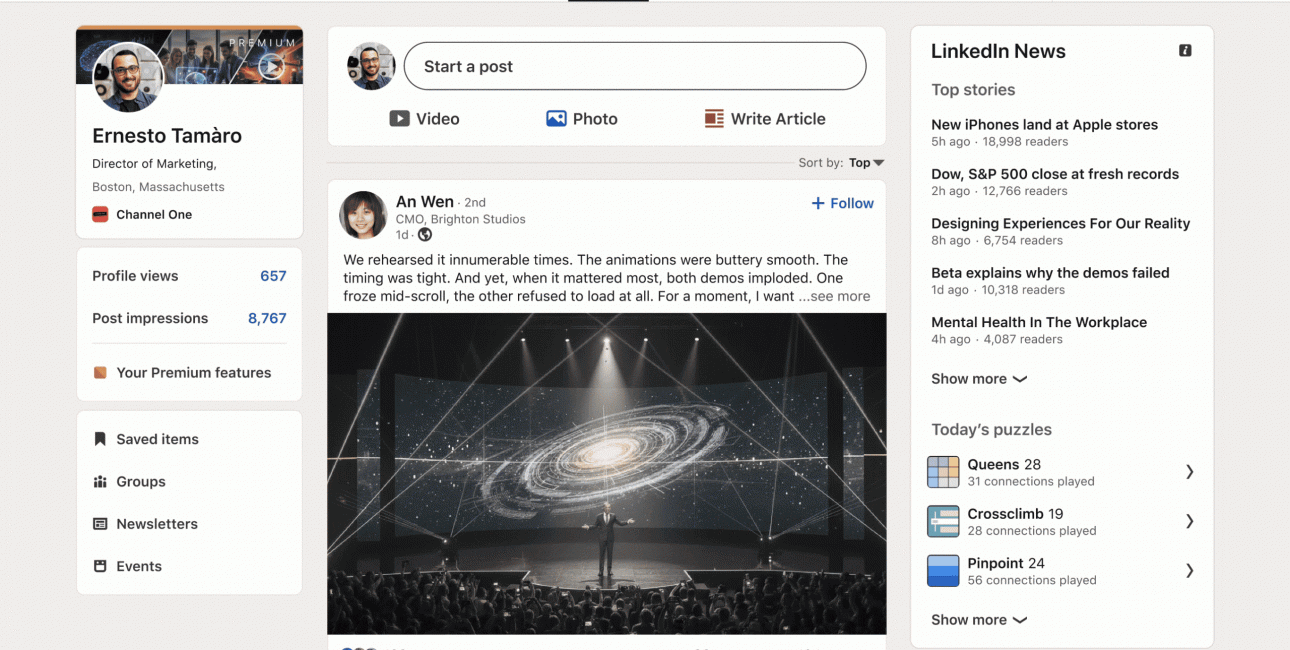
Task: Click the Start a post field
Action: point(635,66)
